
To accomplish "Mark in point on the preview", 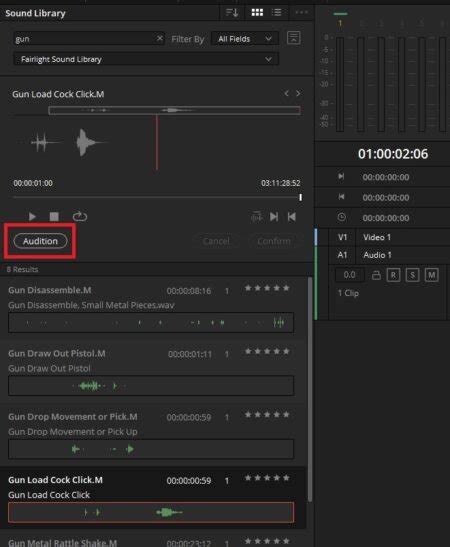I will pyautogui.click(x=274, y=217).
